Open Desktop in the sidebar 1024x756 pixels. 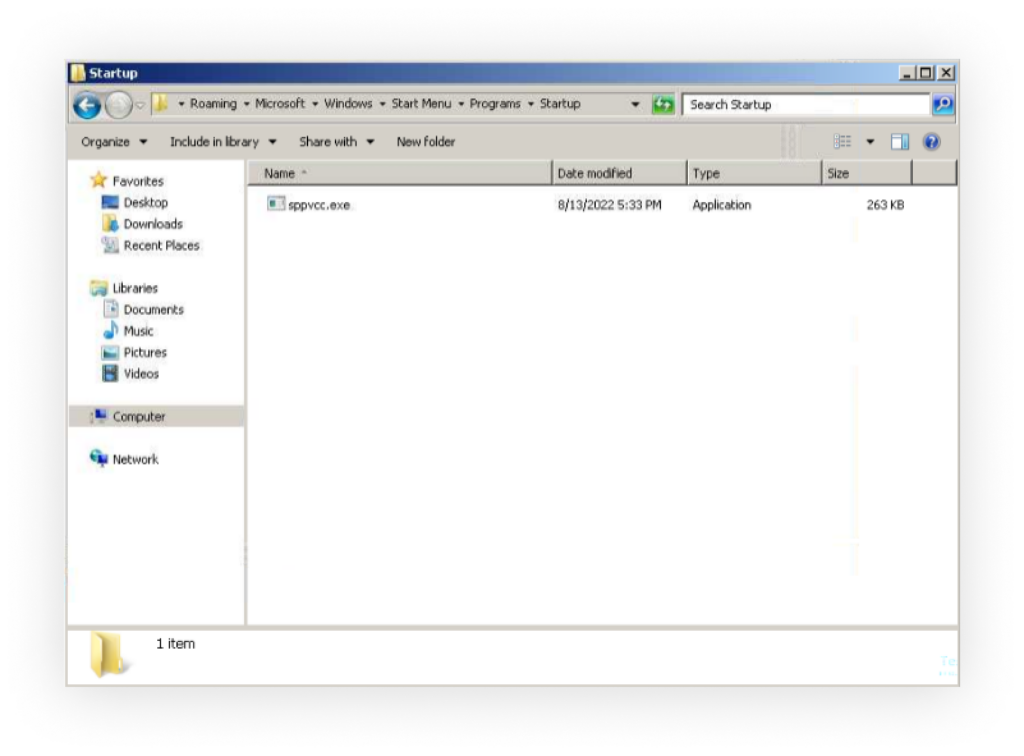click(146, 203)
